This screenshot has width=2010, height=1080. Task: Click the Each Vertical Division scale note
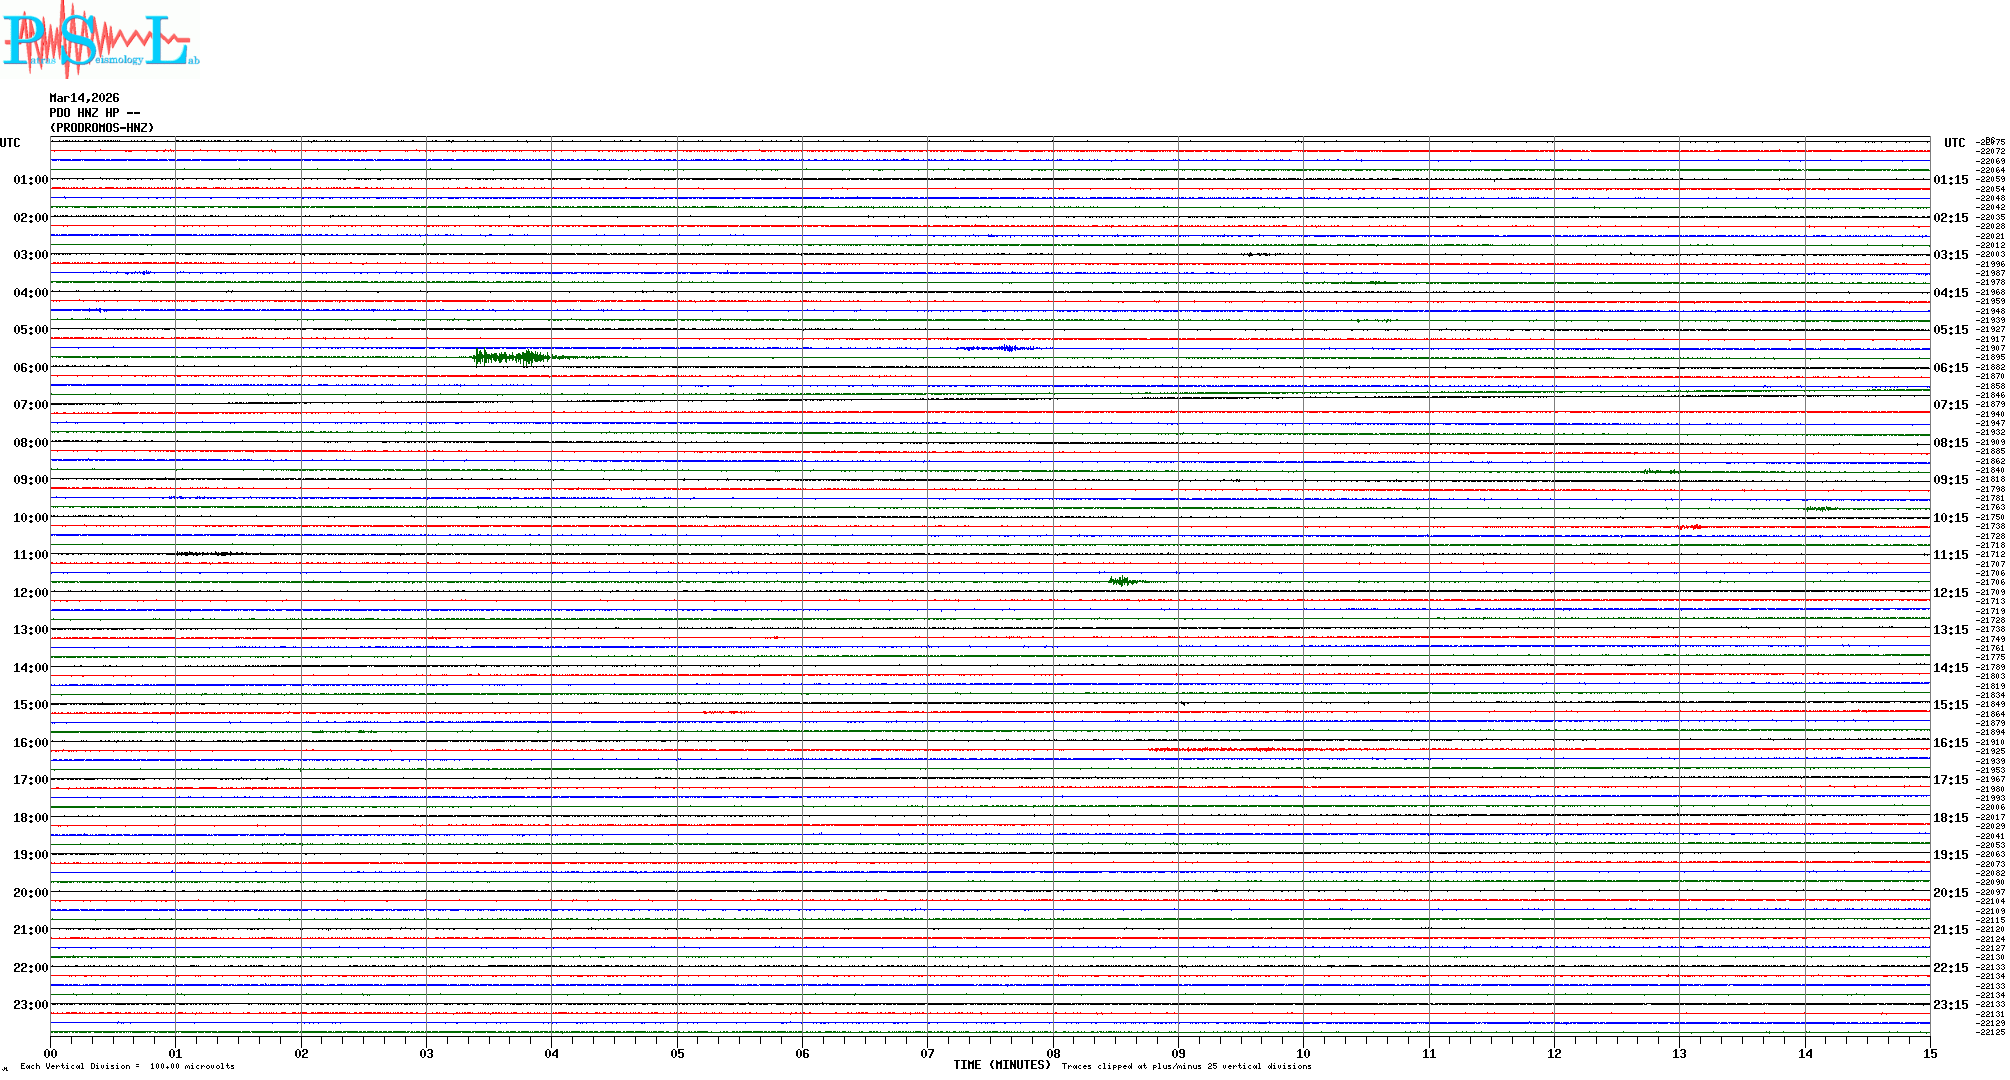(127, 1066)
